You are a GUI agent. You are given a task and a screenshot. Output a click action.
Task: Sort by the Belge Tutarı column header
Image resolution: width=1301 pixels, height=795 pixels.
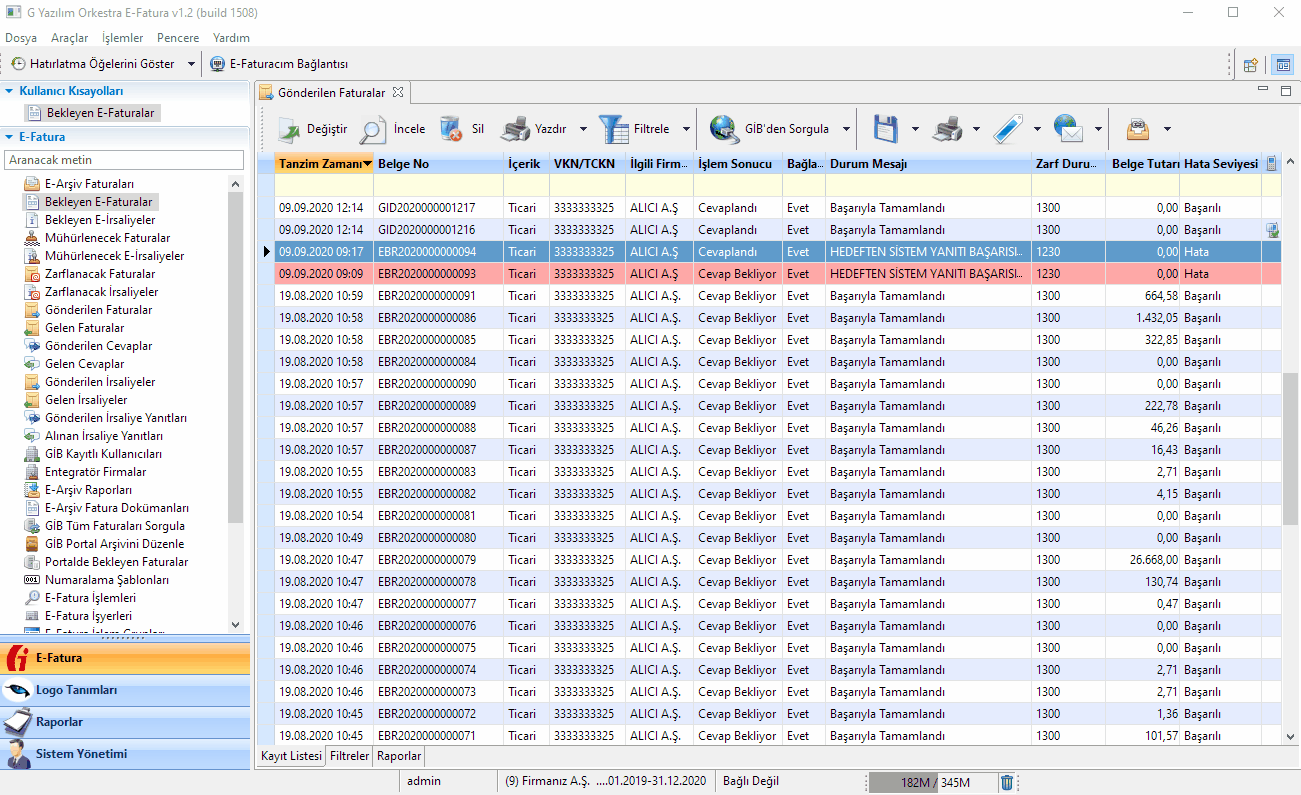coord(1144,163)
